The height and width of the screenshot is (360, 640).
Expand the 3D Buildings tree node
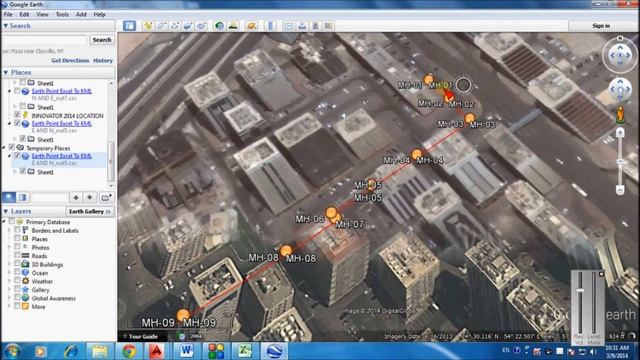10,264
